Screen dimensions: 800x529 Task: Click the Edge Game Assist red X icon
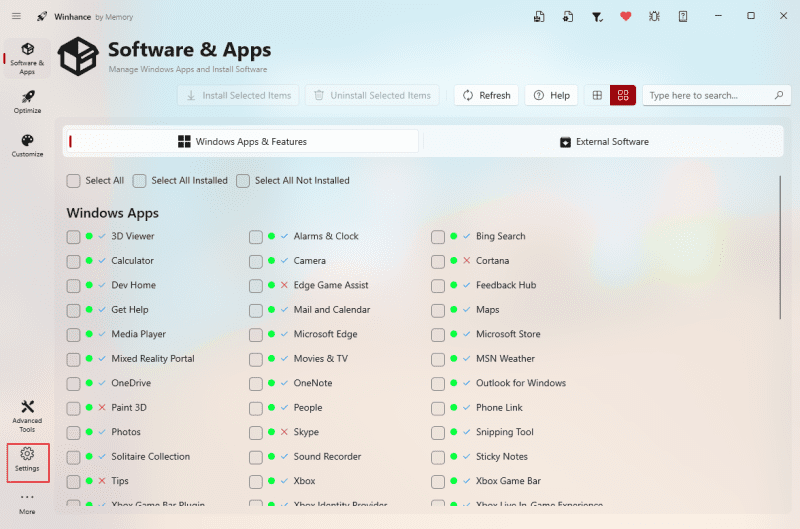click(x=284, y=285)
